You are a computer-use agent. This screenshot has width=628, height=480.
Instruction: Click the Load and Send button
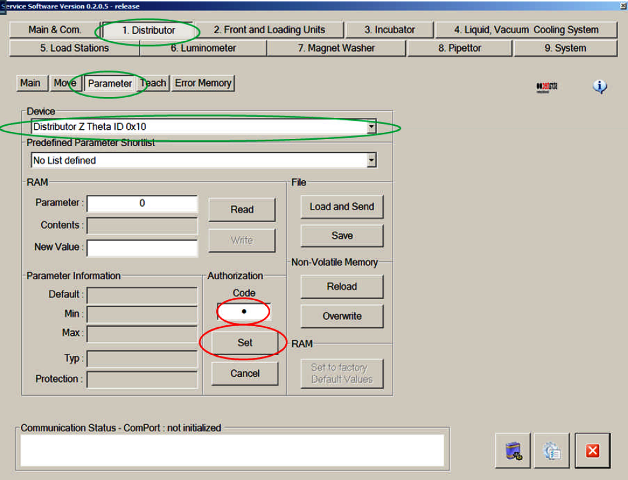pyautogui.click(x=341, y=206)
